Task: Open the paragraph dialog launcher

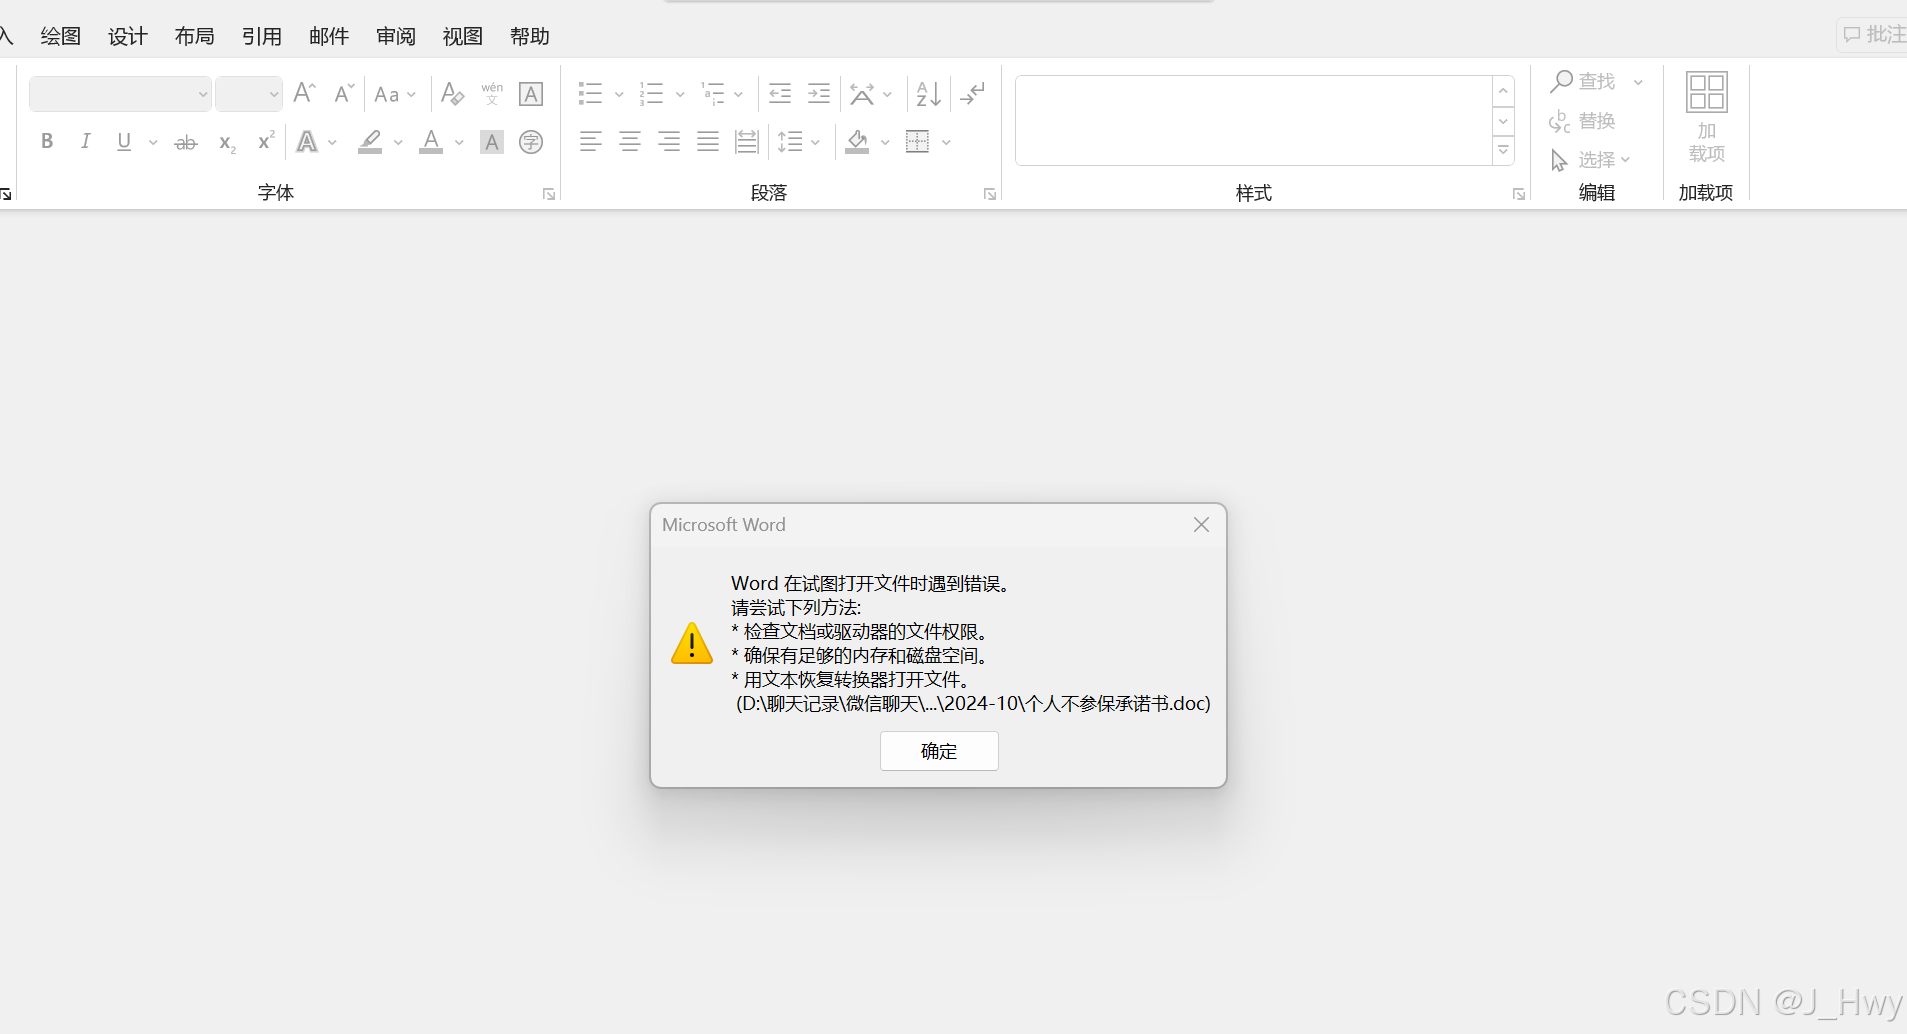Action: (x=990, y=194)
